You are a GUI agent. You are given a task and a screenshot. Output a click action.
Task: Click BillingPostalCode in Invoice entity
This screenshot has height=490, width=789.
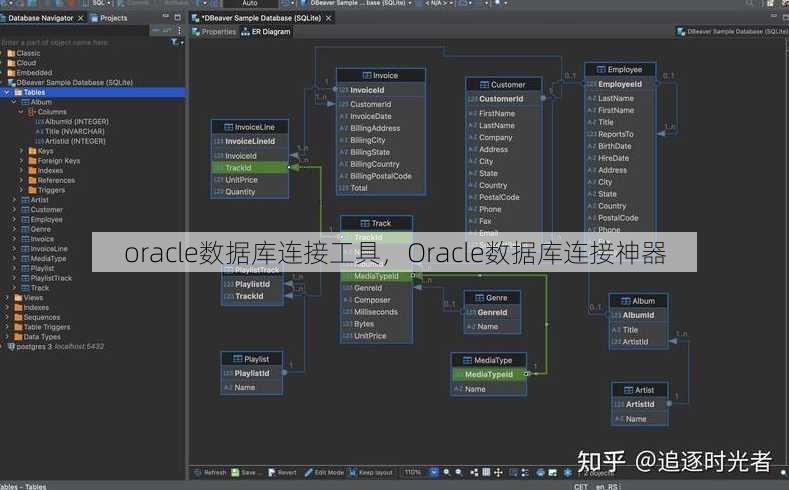pyautogui.click(x=380, y=177)
